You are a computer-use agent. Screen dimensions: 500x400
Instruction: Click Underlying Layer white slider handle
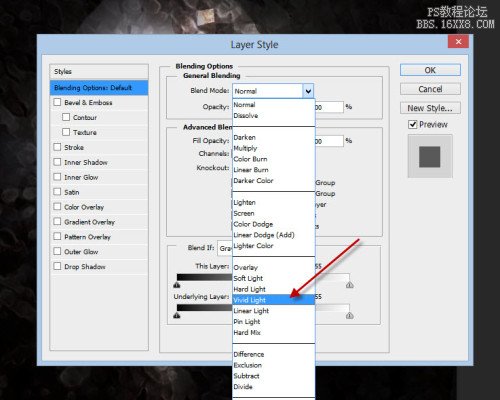point(349,315)
